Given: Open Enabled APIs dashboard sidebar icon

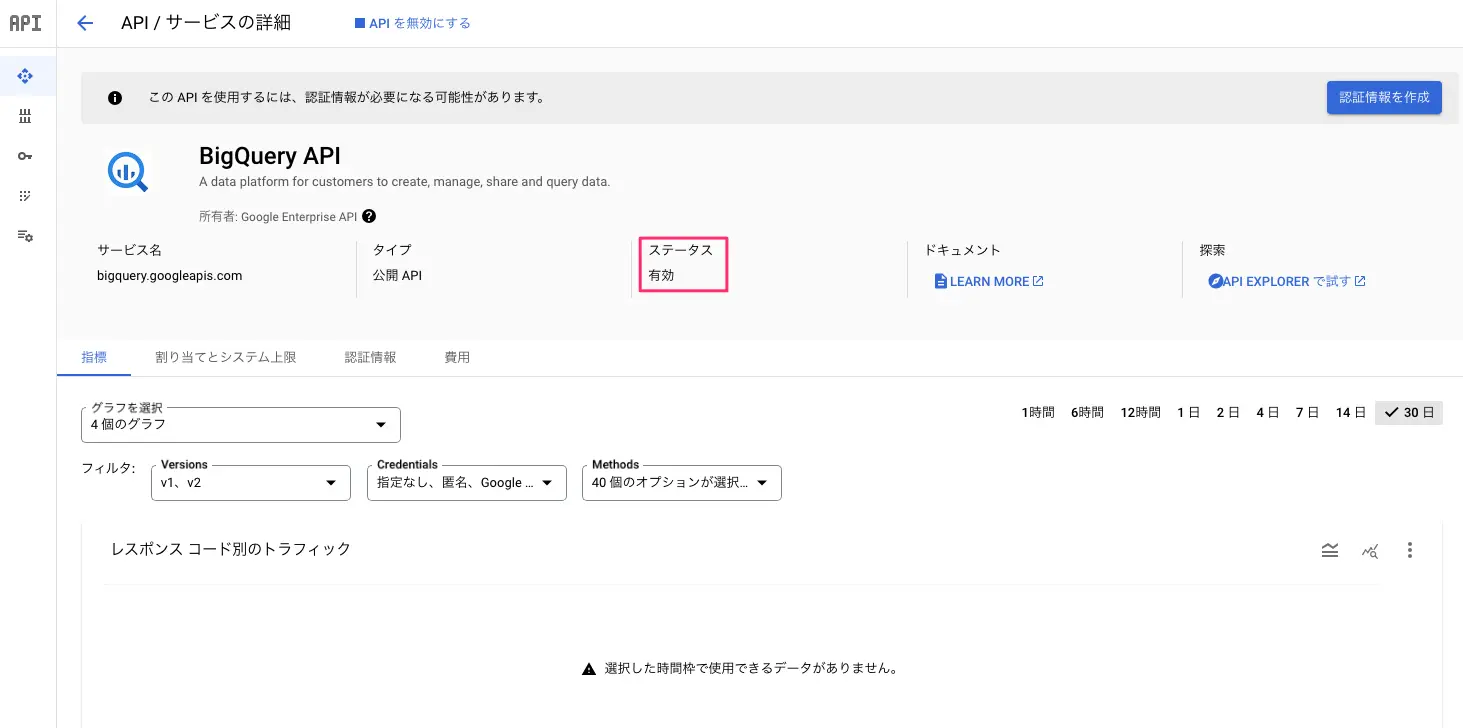Looking at the screenshot, I should pos(26,76).
